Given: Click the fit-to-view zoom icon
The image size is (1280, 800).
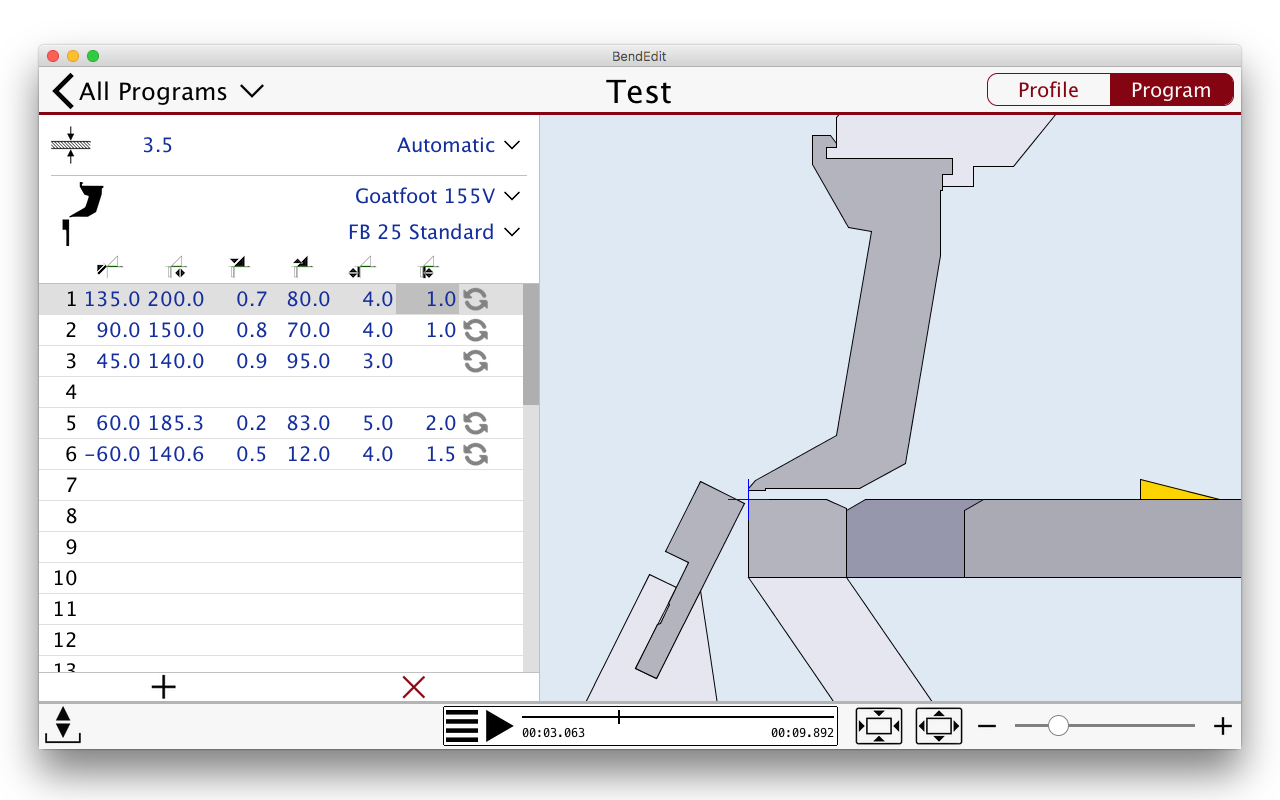Looking at the screenshot, I should pyautogui.click(x=879, y=726).
